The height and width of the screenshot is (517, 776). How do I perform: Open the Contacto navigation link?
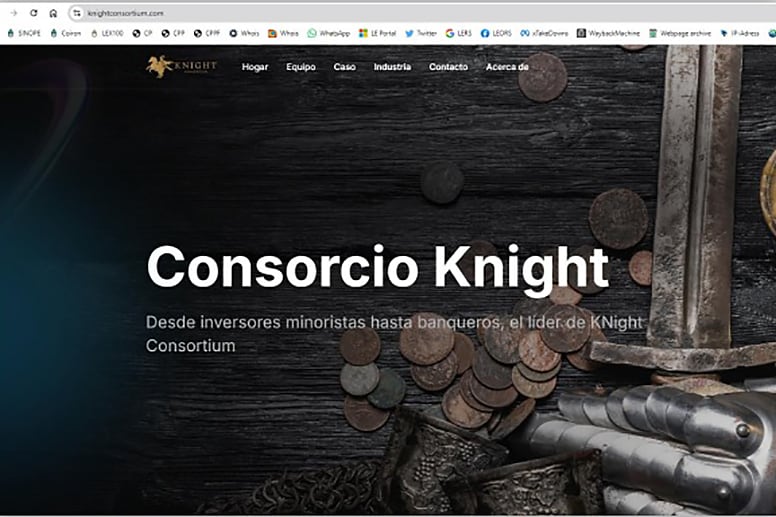tap(448, 67)
